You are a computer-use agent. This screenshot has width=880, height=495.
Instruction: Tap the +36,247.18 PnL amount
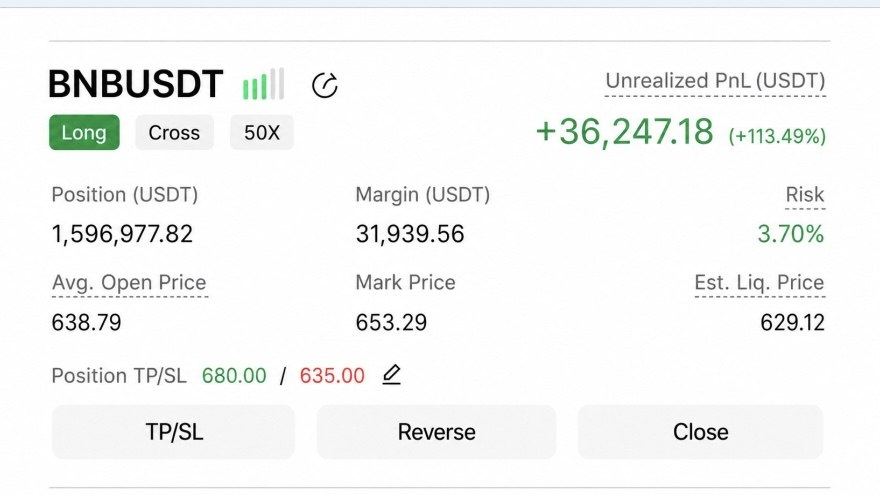[625, 132]
